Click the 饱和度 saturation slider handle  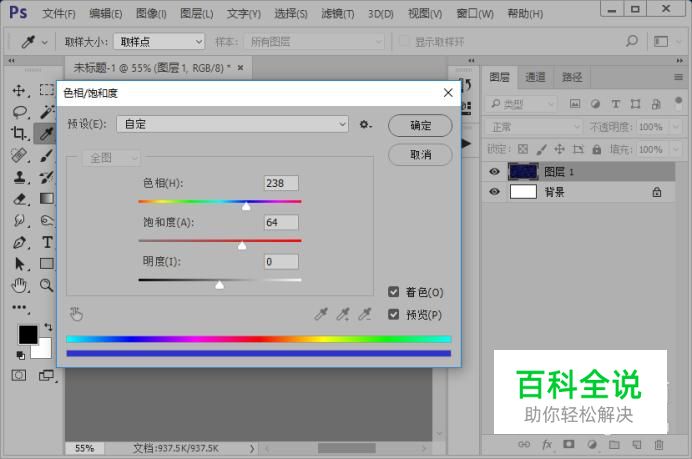(x=242, y=245)
